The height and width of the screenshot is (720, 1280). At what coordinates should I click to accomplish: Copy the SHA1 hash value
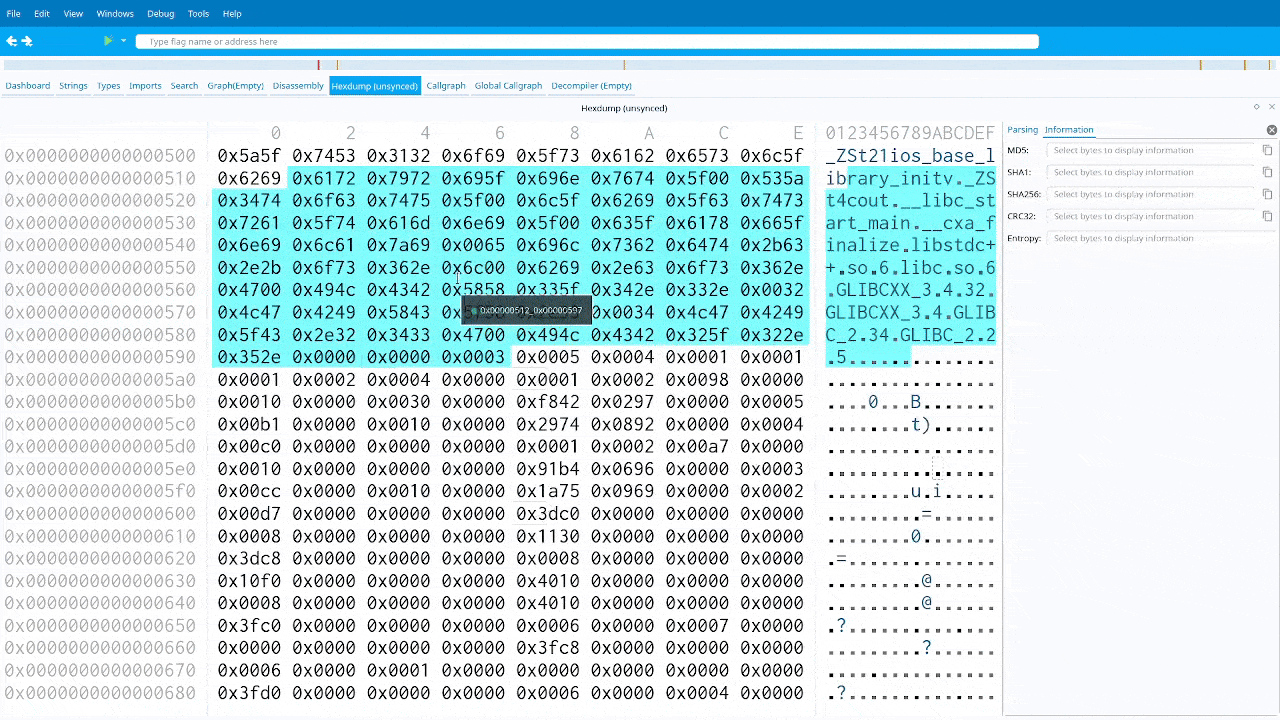(1267, 172)
